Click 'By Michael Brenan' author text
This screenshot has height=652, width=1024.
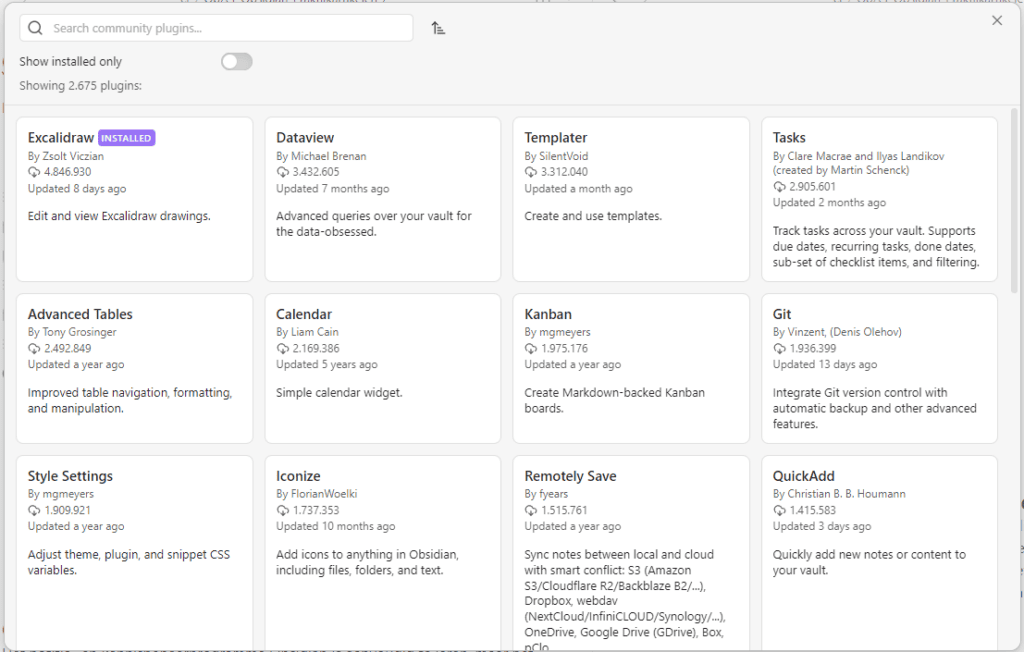[321, 156]
